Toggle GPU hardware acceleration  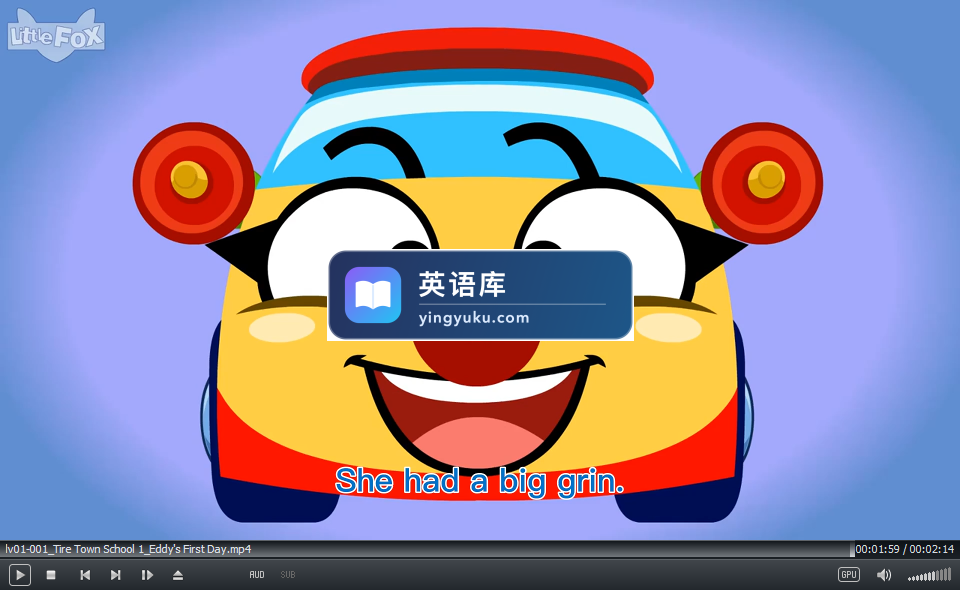(x=849, y=575)
